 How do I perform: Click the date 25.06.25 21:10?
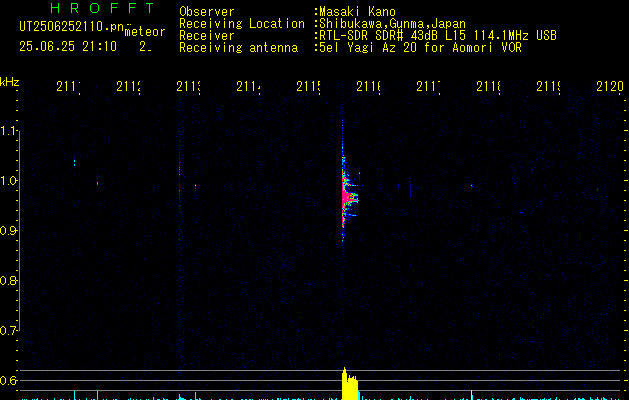point(68,47)
